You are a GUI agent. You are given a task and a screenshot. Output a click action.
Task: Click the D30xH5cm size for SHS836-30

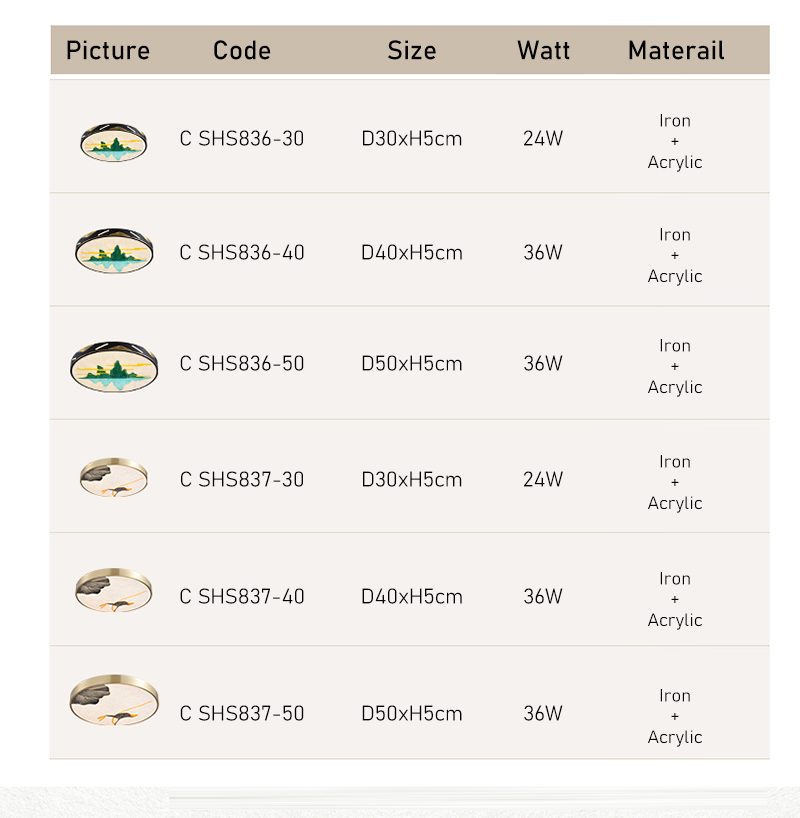(412, 139)
